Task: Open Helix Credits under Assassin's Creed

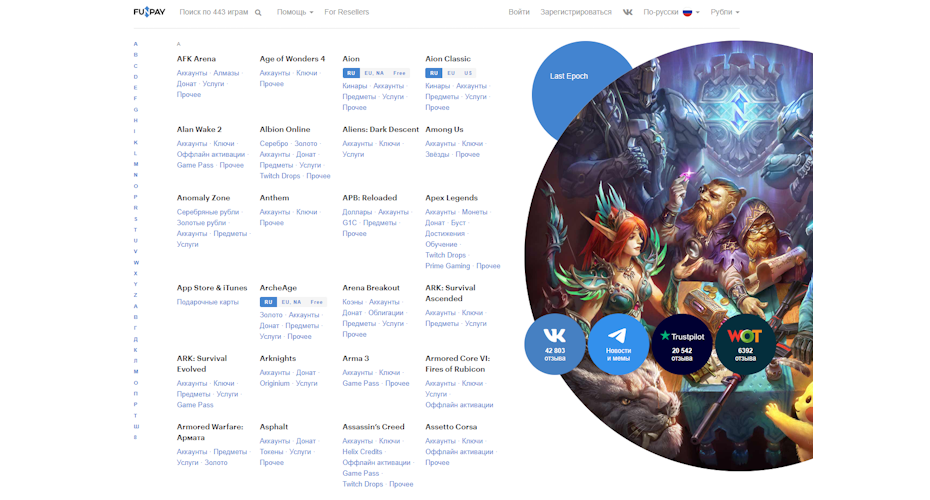Action: (362, 451)
